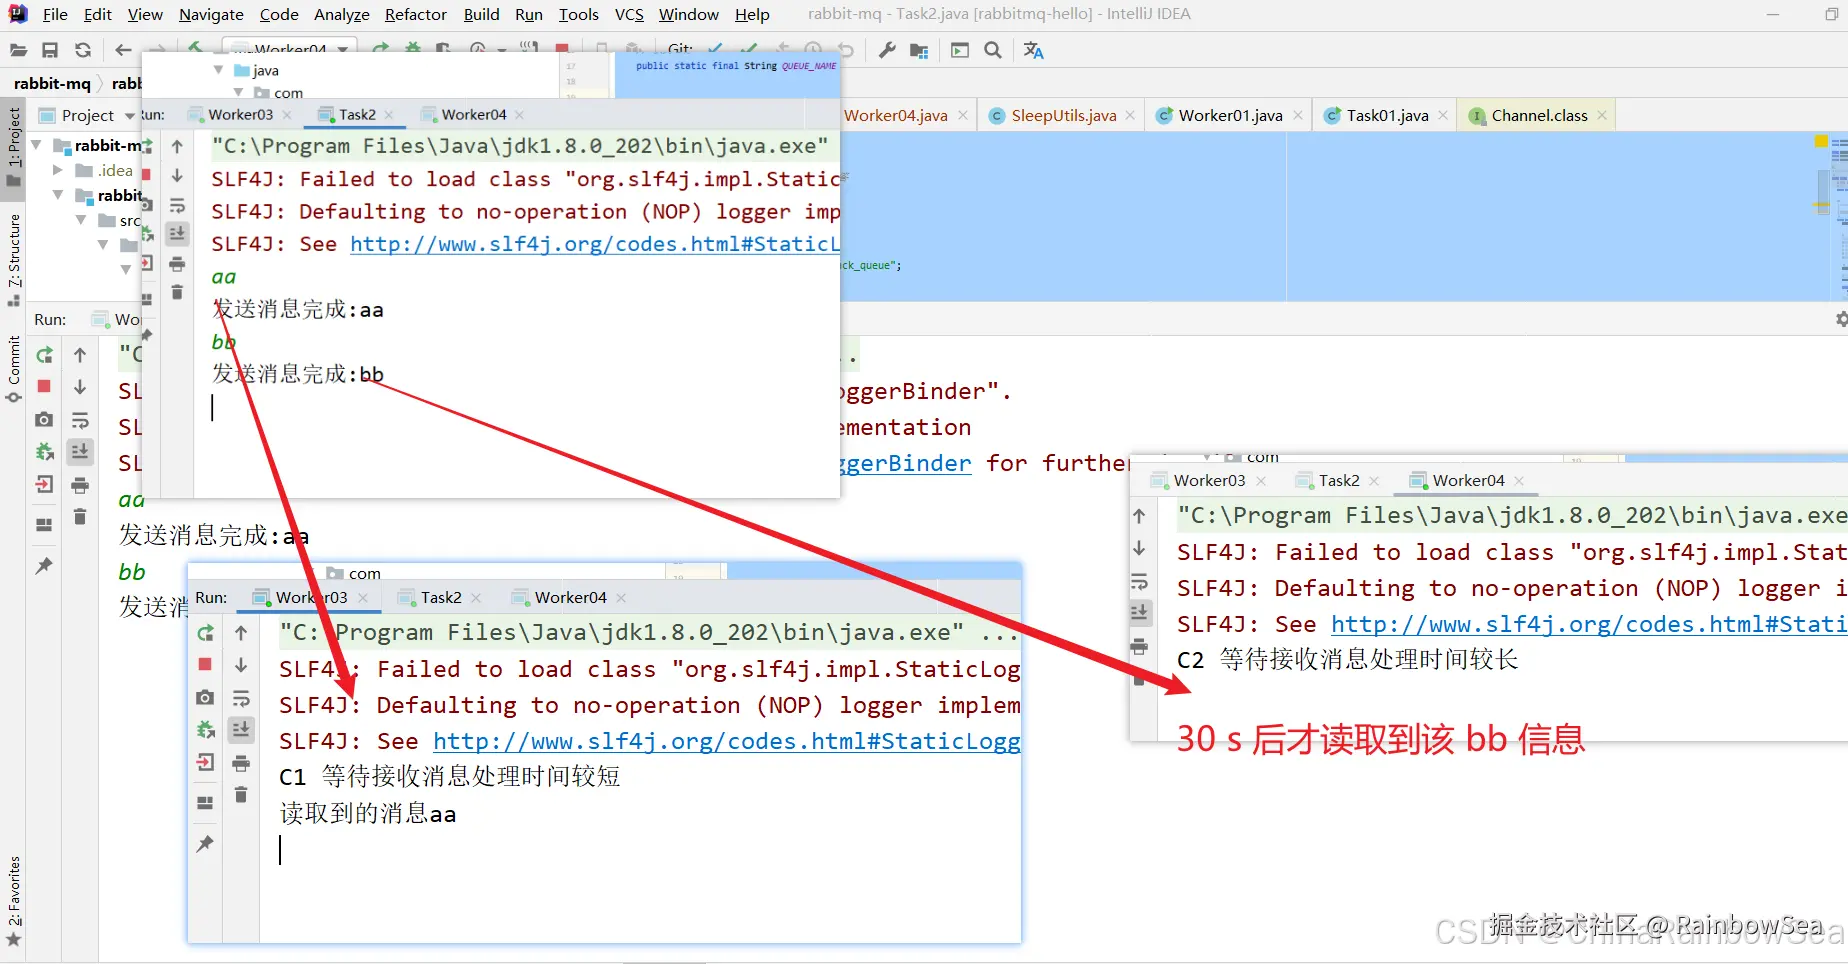Click the Run Anything toolbar icon
1848x964 pixels.
pos(960,50)
